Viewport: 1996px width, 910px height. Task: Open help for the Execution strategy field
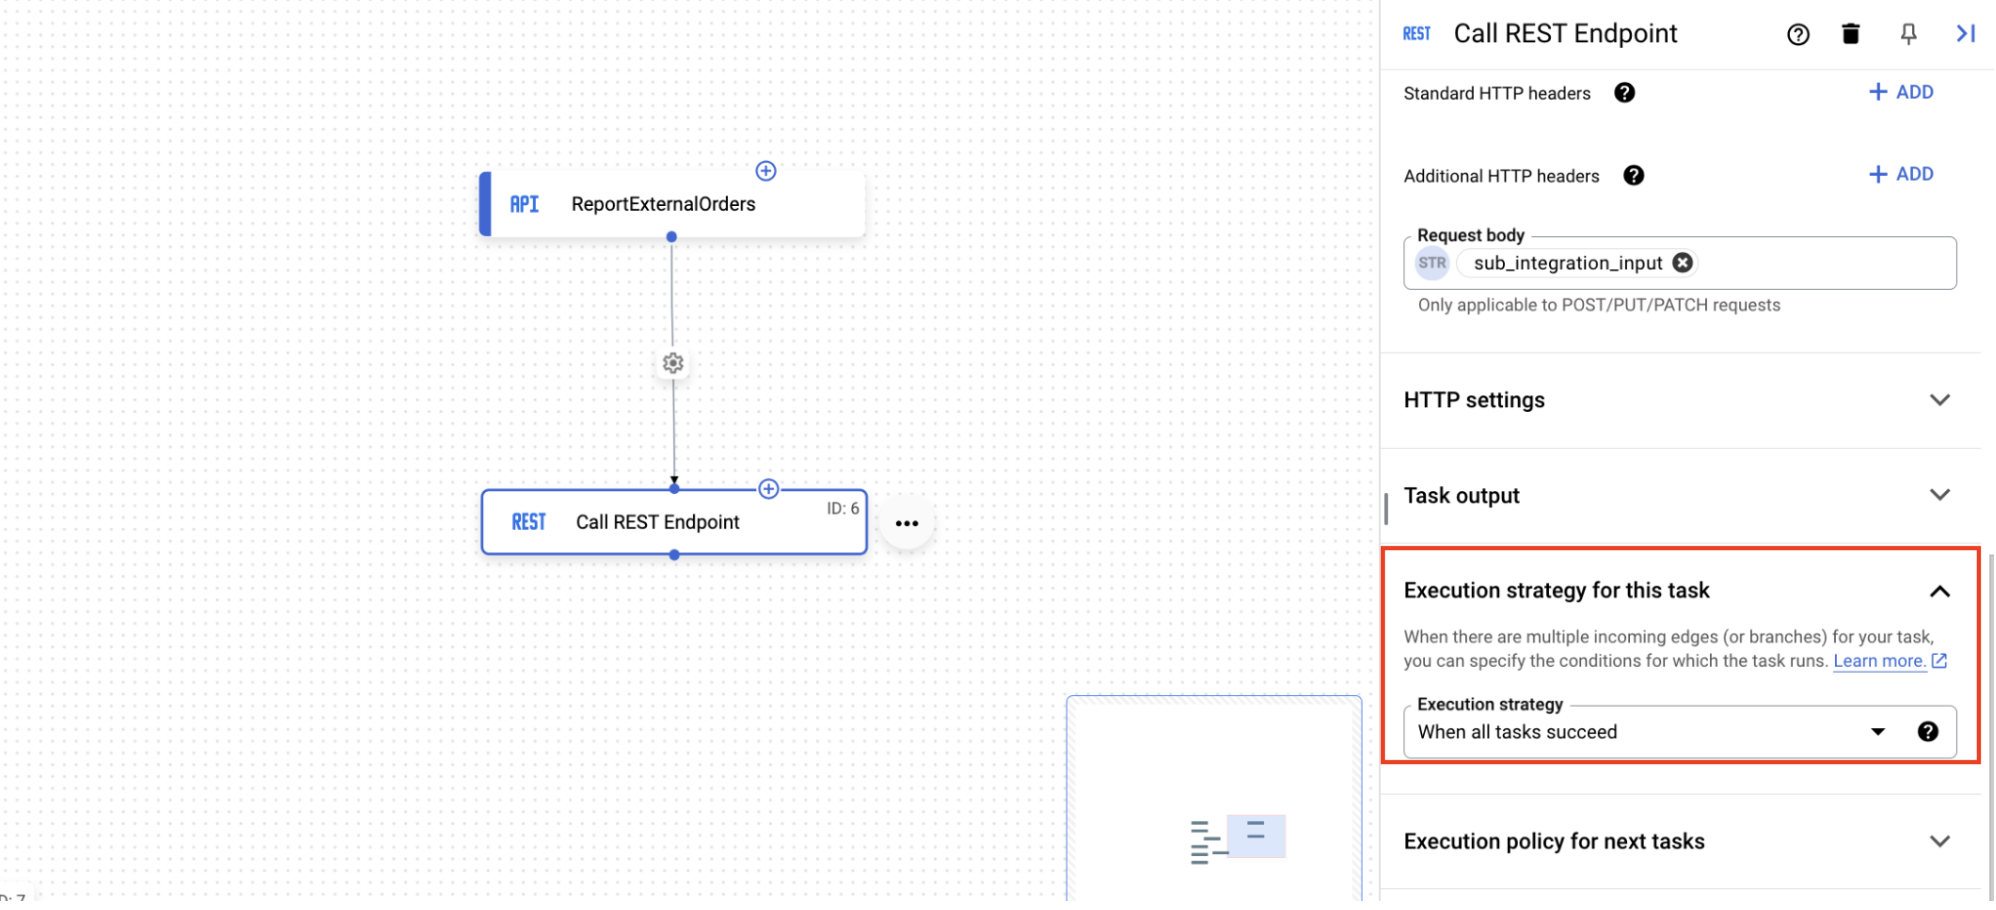[1928, 731]
